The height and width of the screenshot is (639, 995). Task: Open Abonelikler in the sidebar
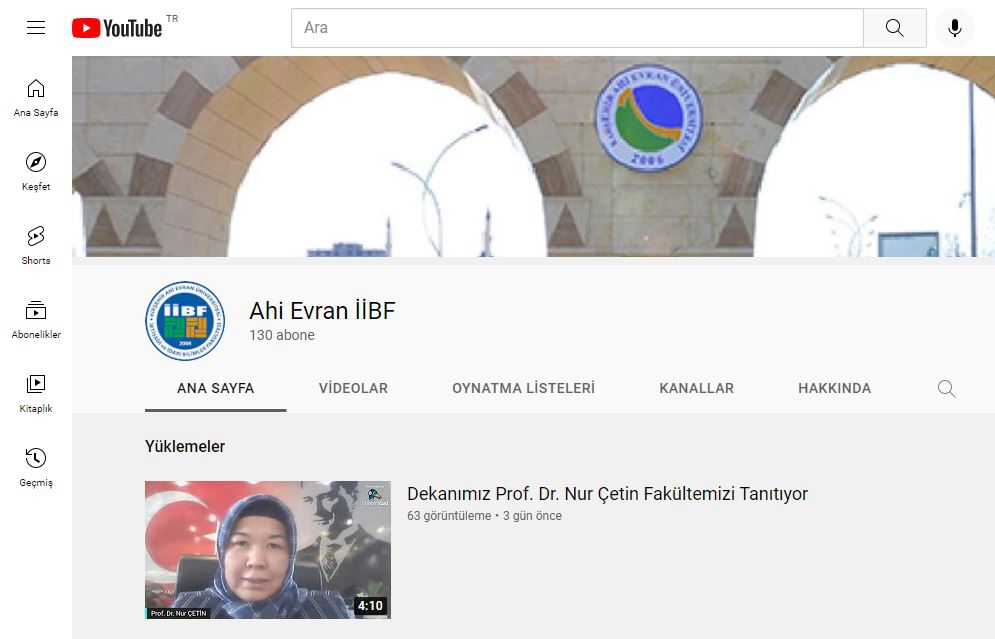36,320
